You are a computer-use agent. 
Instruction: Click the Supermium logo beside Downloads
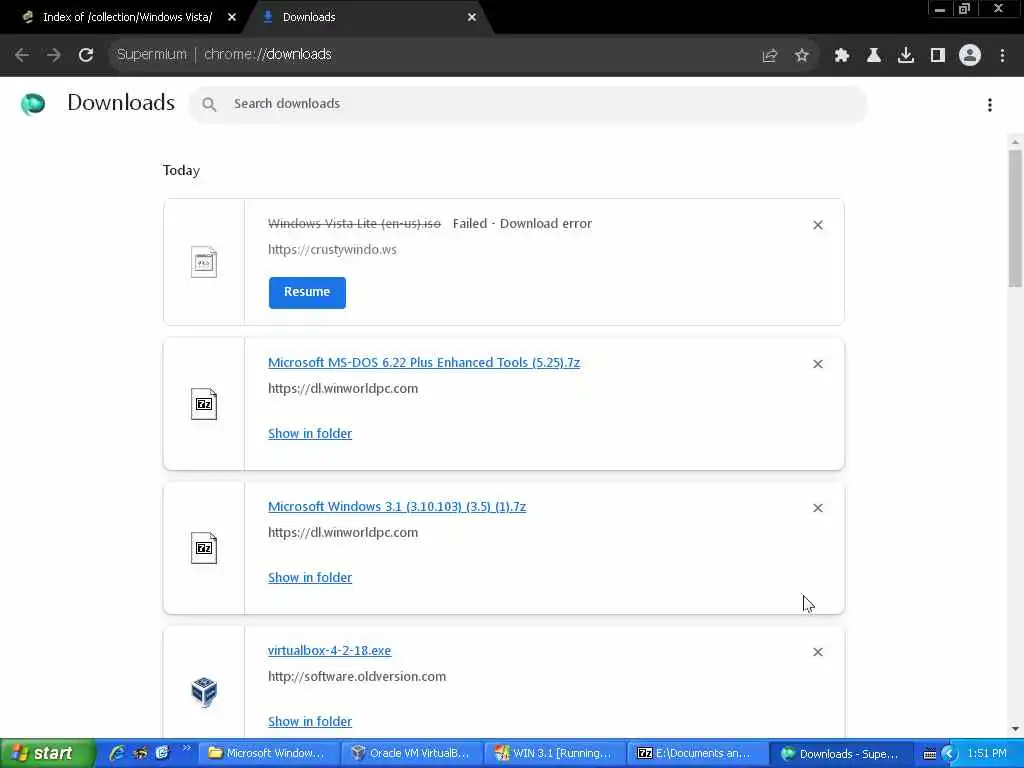(x=33, y=104)
